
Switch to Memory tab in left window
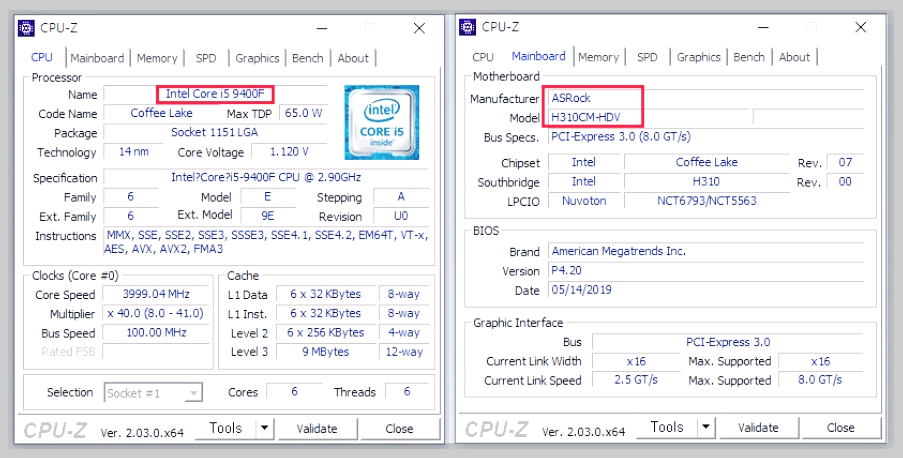click(157, 58)
